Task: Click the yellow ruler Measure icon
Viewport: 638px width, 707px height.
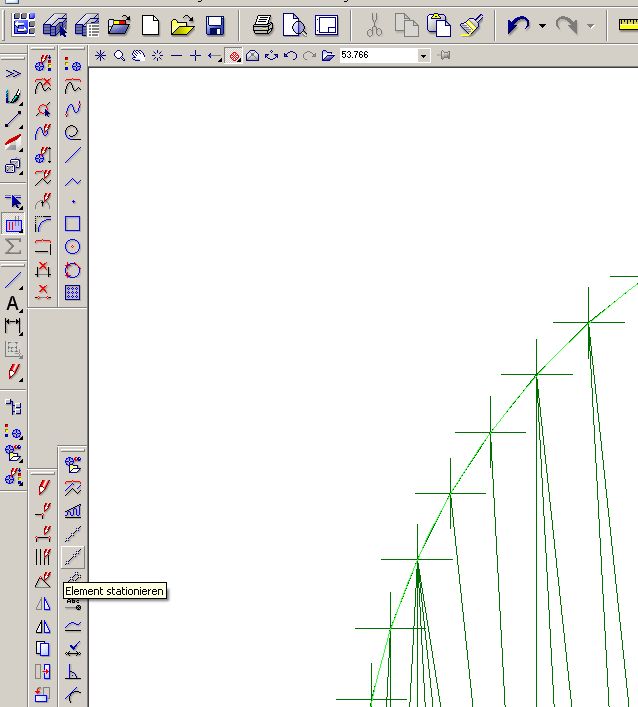Action: coord(628,24)
